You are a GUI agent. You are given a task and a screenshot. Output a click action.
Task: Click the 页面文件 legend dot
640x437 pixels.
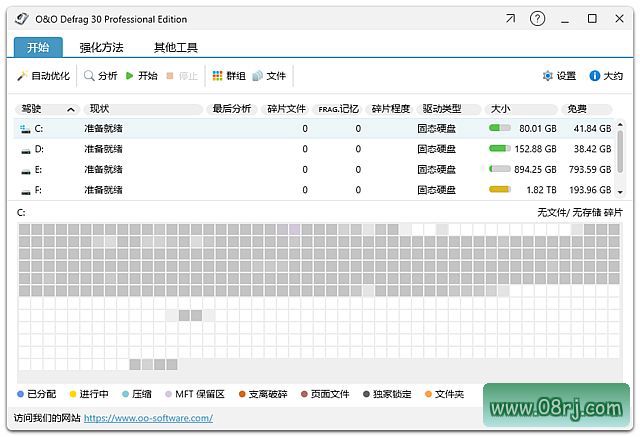pos(304,394)
